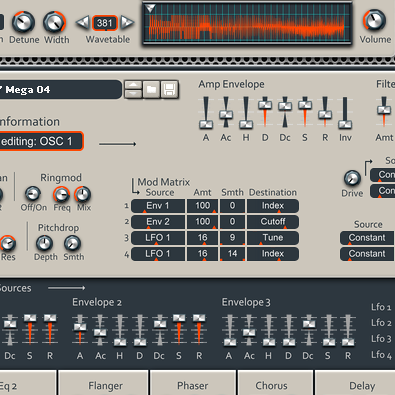Open Mod Matrix row 2 Env 2 source
395x395 pixels.
[158, 222]
